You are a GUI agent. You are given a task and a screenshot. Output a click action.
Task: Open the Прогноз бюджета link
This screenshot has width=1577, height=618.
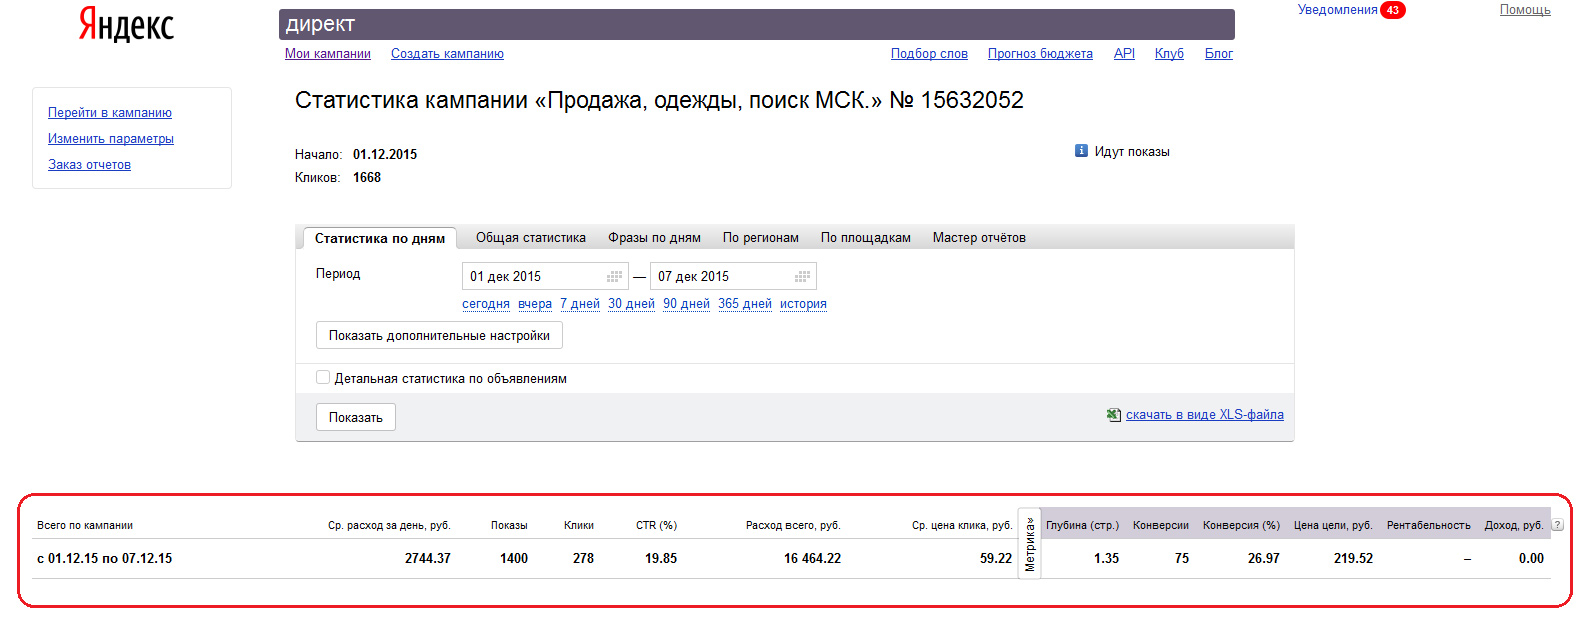point(1040,54)
